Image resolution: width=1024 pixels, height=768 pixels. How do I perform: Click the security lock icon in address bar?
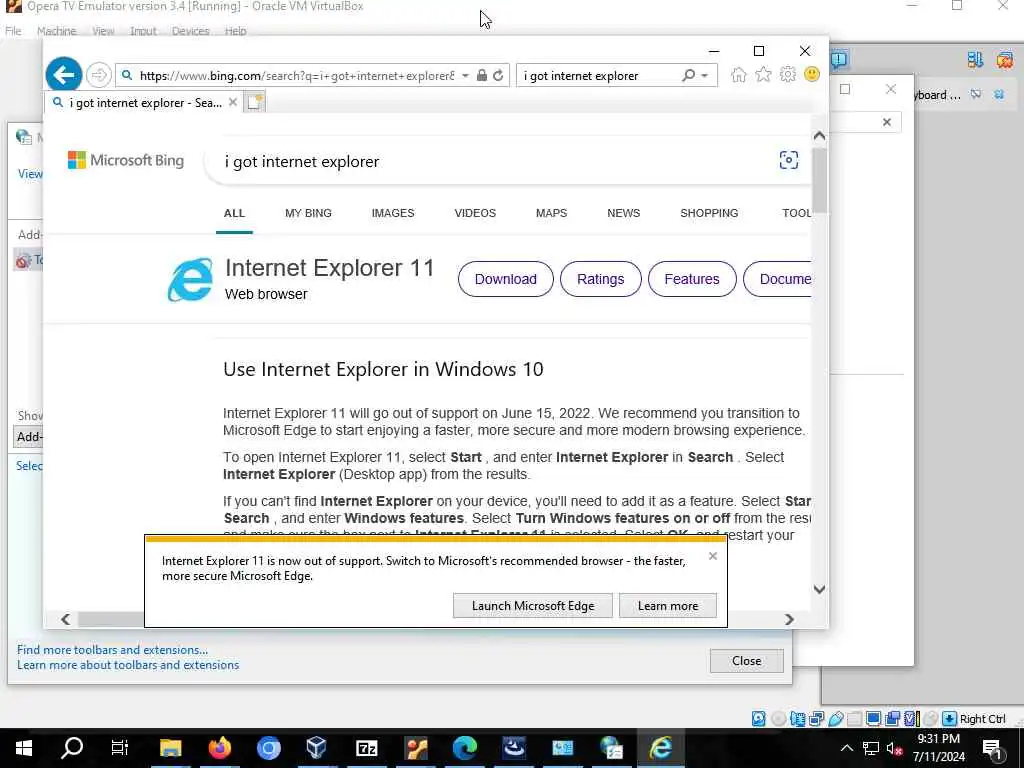click(482, 75)
